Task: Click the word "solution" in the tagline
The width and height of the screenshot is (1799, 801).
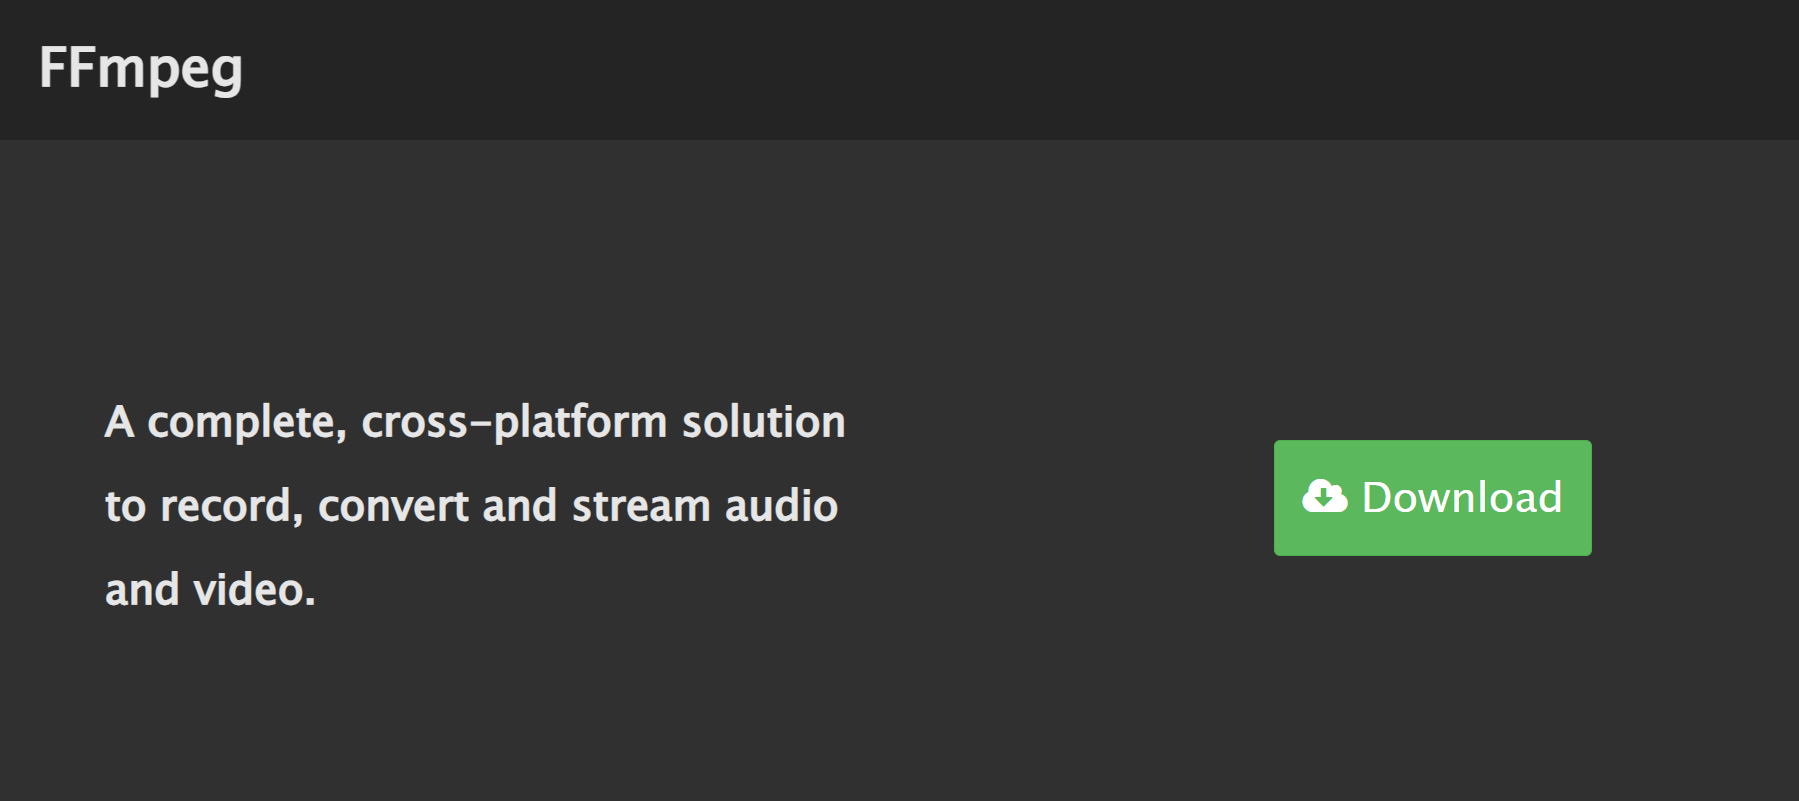Action: [764, 422]
